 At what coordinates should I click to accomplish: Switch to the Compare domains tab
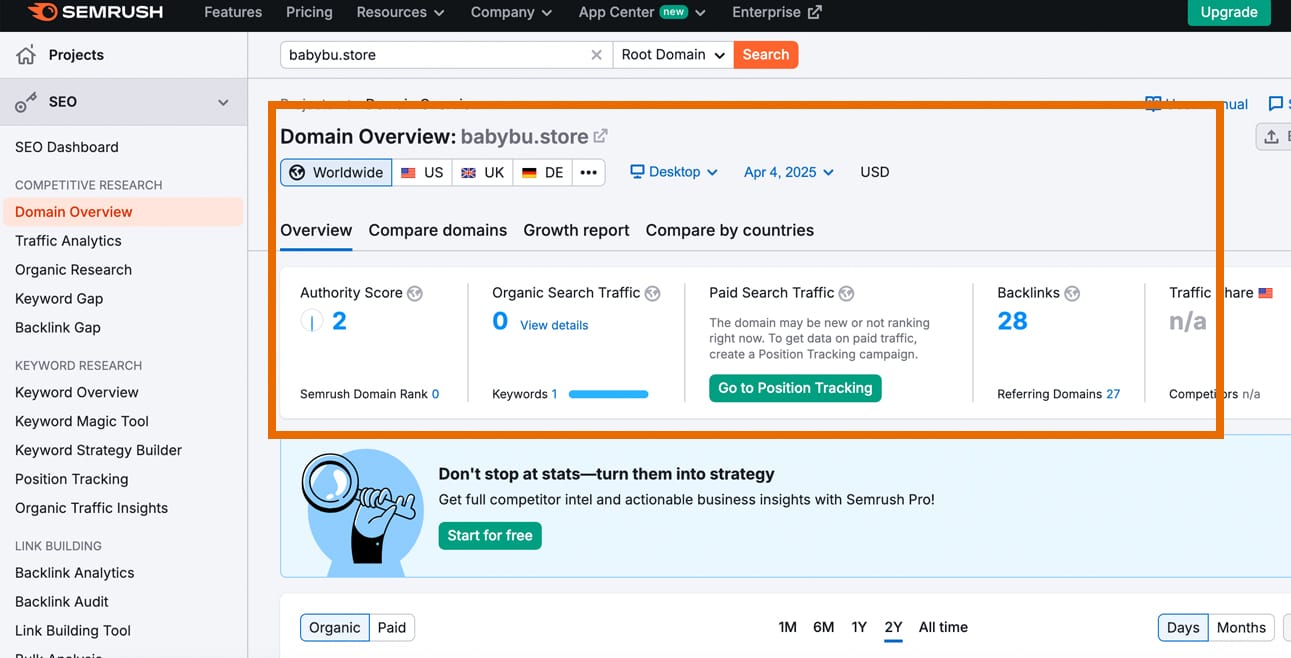click(x=438, y=230)
